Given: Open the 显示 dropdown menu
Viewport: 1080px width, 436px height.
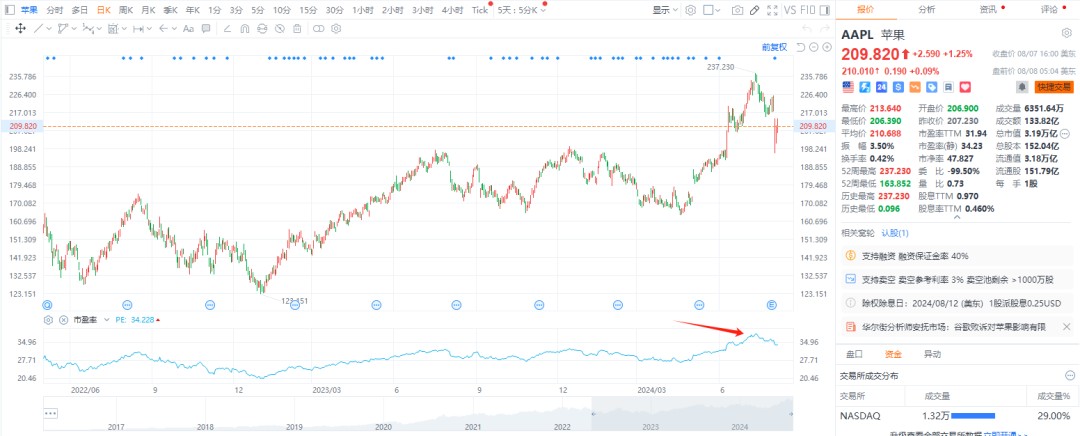Looking at the screenshot, I should [665, 9].
